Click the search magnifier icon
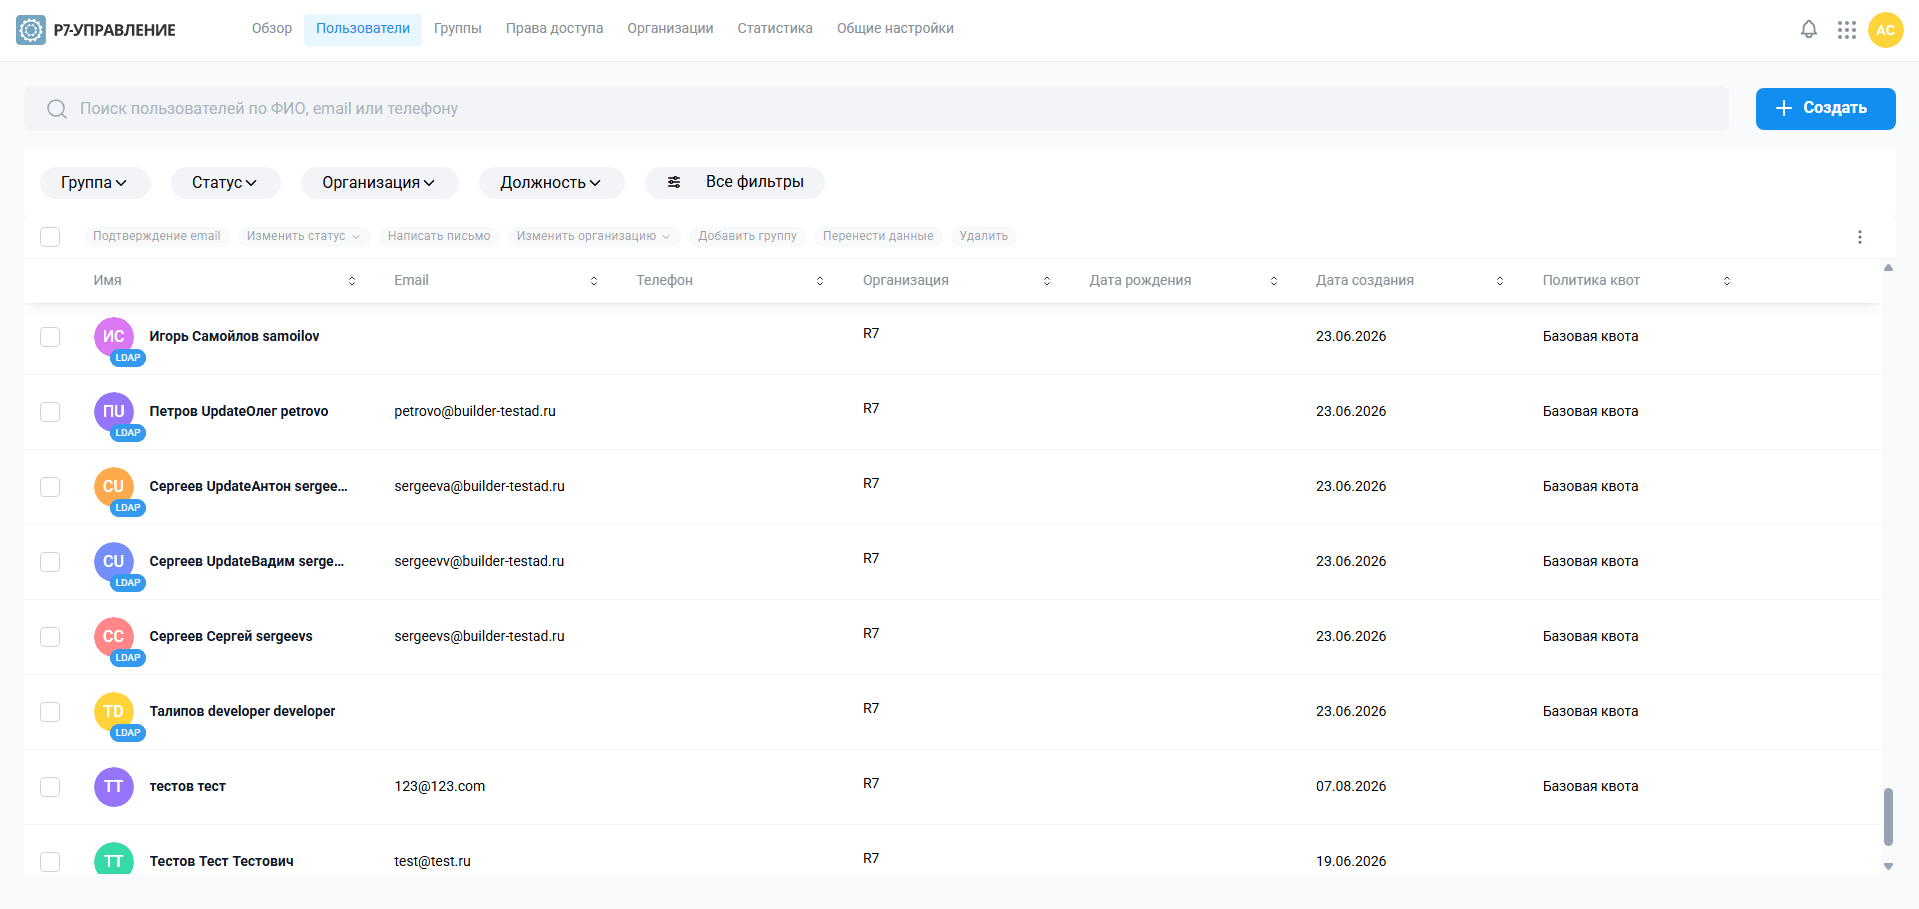Screen dimensions: 1919x909 (57, 108)
